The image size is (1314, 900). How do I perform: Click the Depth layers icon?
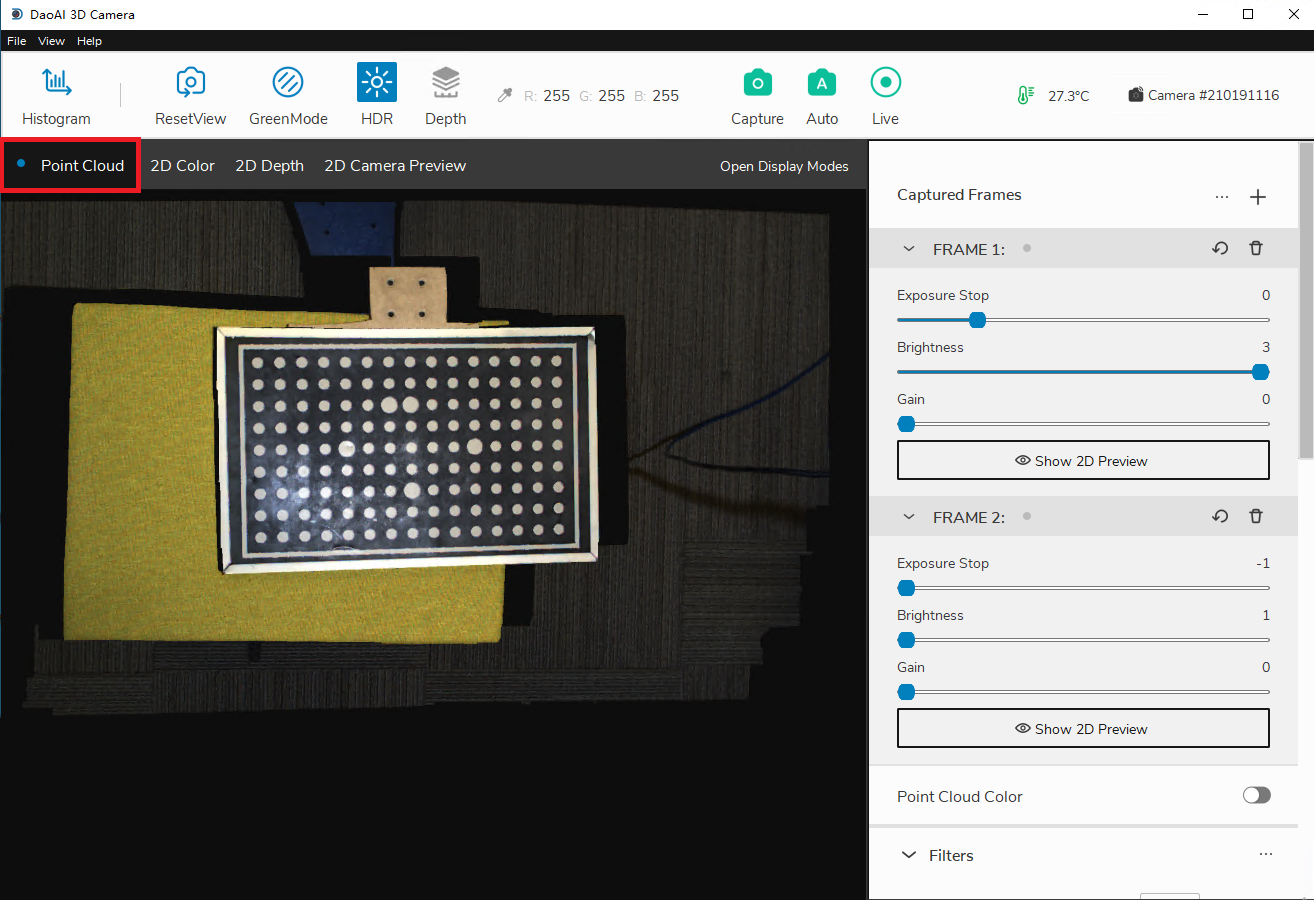(445, 83)
